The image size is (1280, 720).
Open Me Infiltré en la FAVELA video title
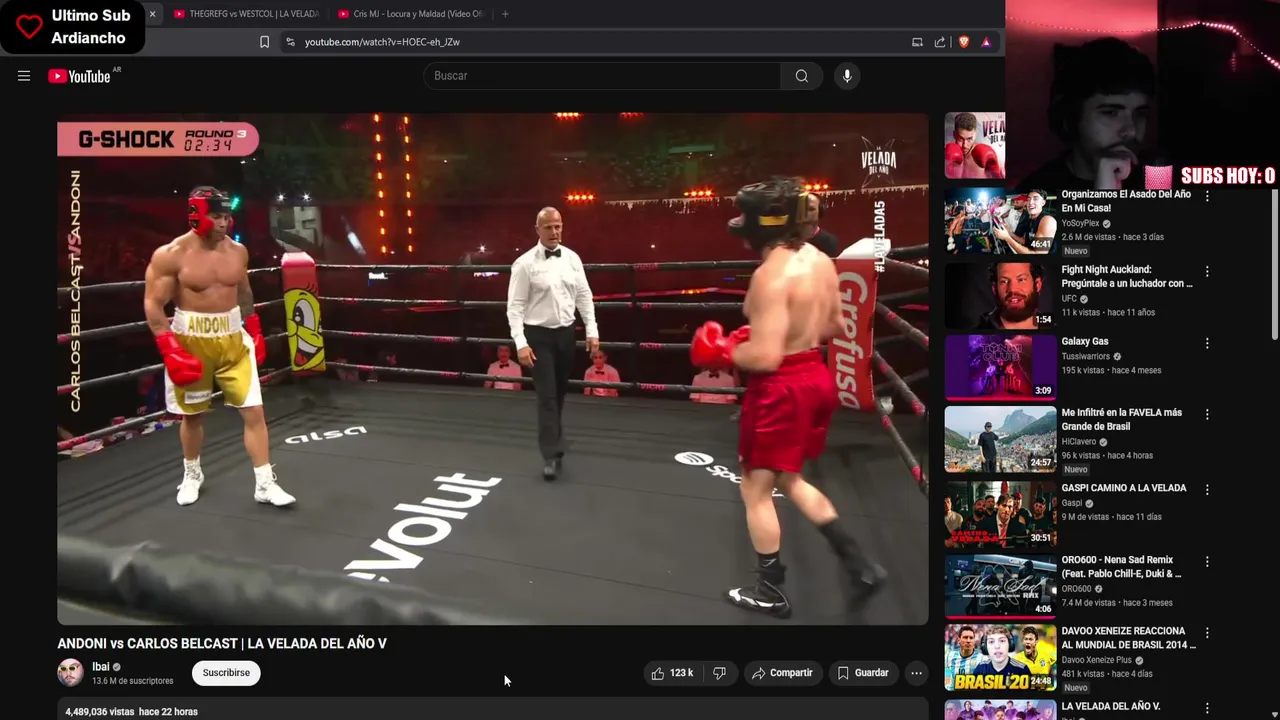1122,419
